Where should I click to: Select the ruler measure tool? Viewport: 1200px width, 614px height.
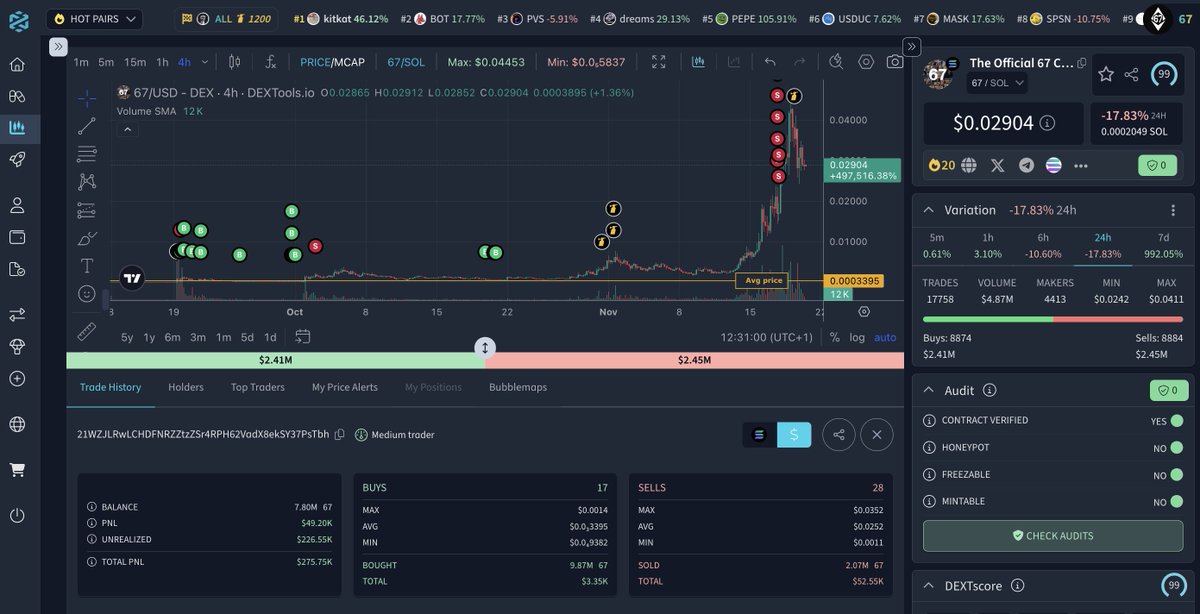[87, 331]
